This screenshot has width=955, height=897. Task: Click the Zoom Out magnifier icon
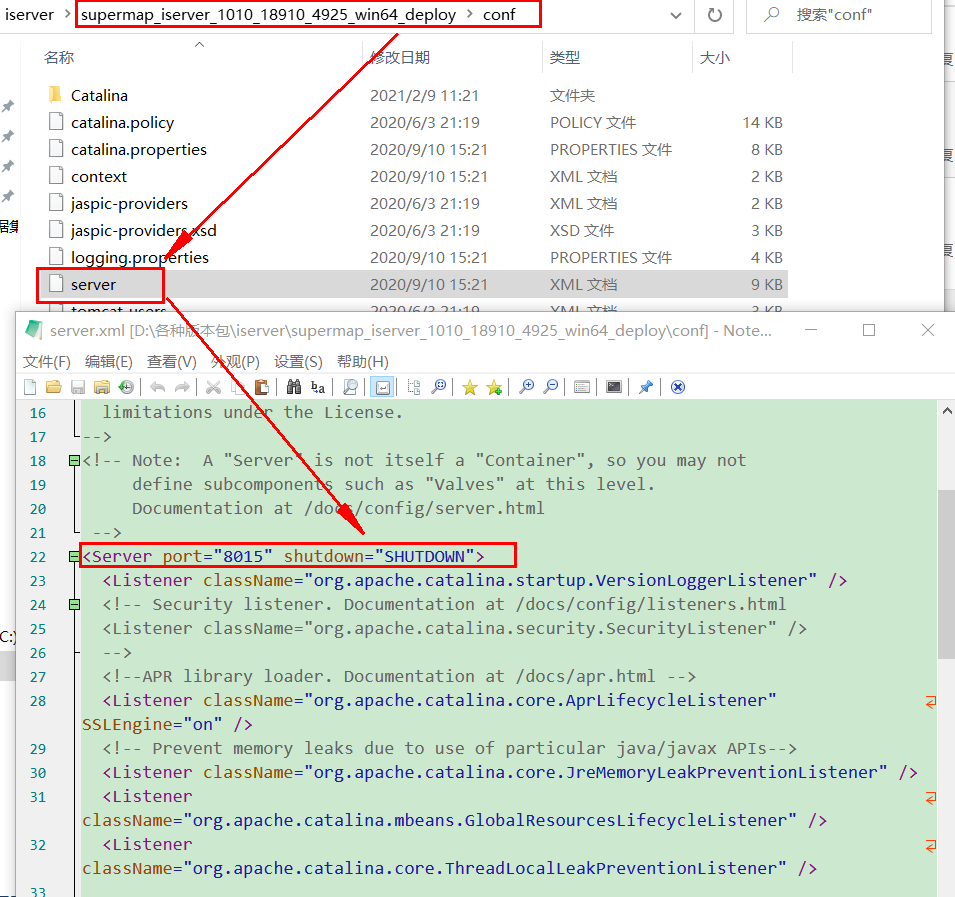[x=551, y=387]
